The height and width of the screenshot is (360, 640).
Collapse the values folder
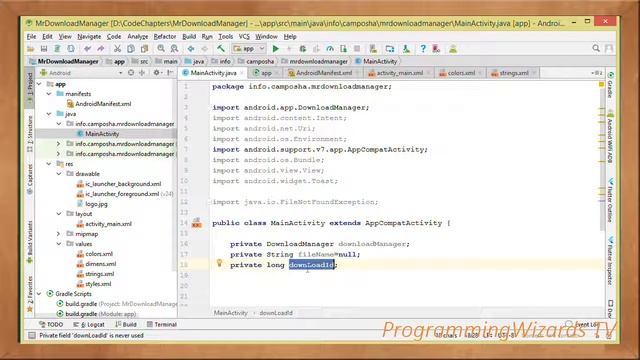59,244
